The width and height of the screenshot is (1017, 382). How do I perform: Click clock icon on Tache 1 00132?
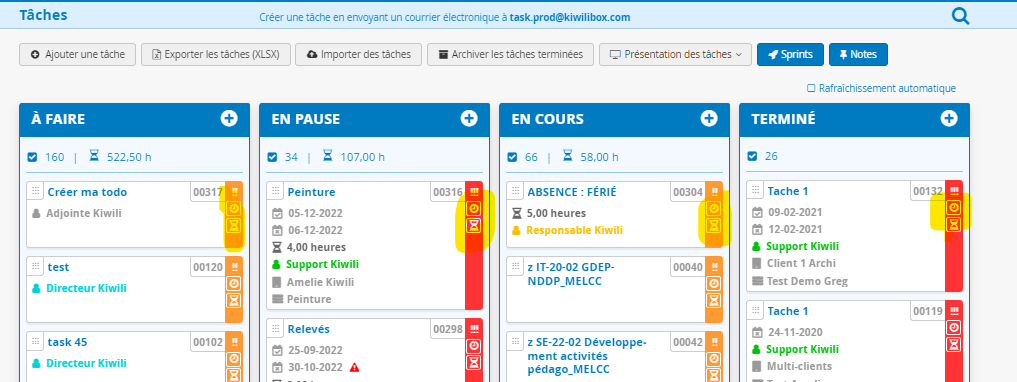954,208
